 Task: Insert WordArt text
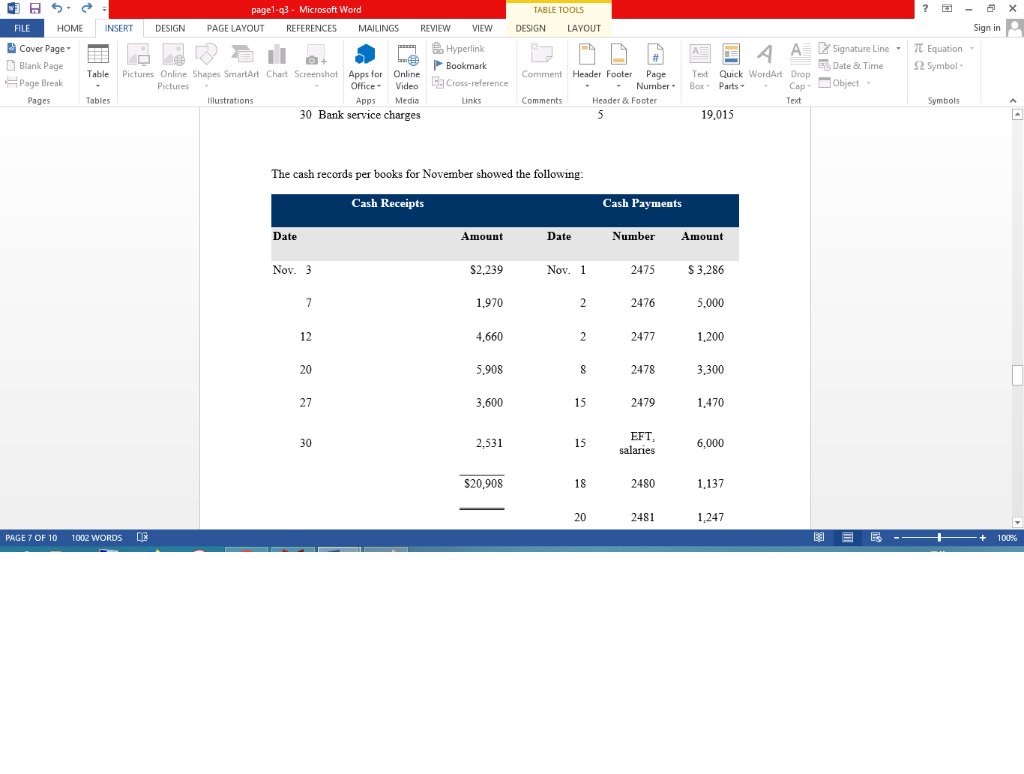pyautogui.click(x=765, y=67)
